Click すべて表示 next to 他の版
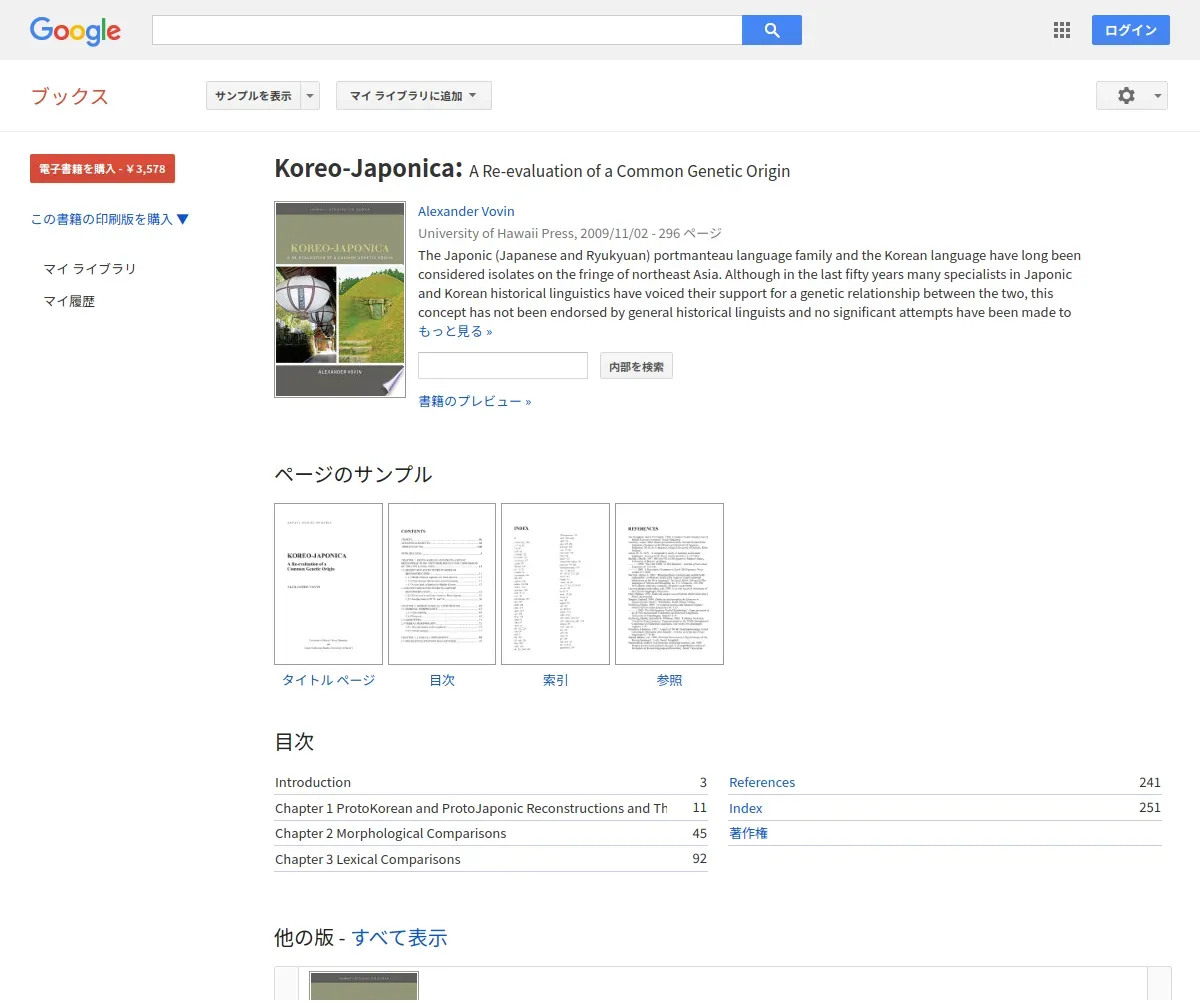The image size is (1200, 1003). pyautogui.click(x=399, y=938)
